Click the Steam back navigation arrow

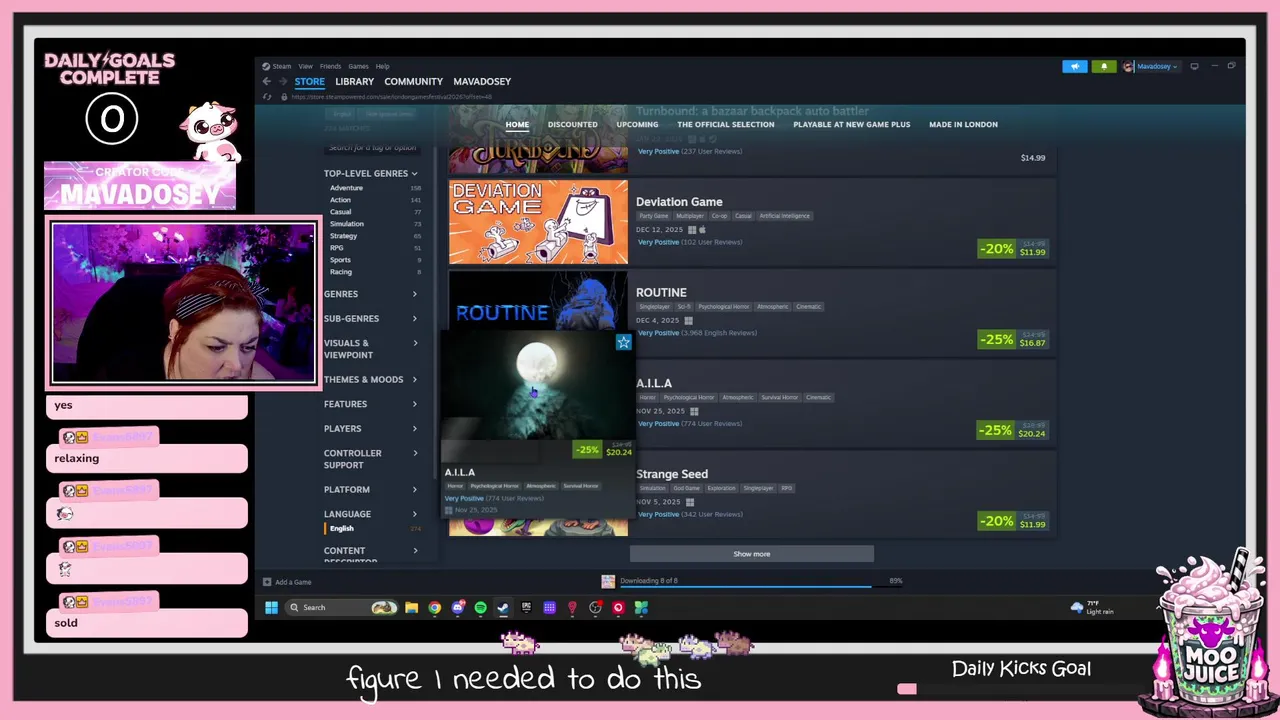click(x=266, y=82)
